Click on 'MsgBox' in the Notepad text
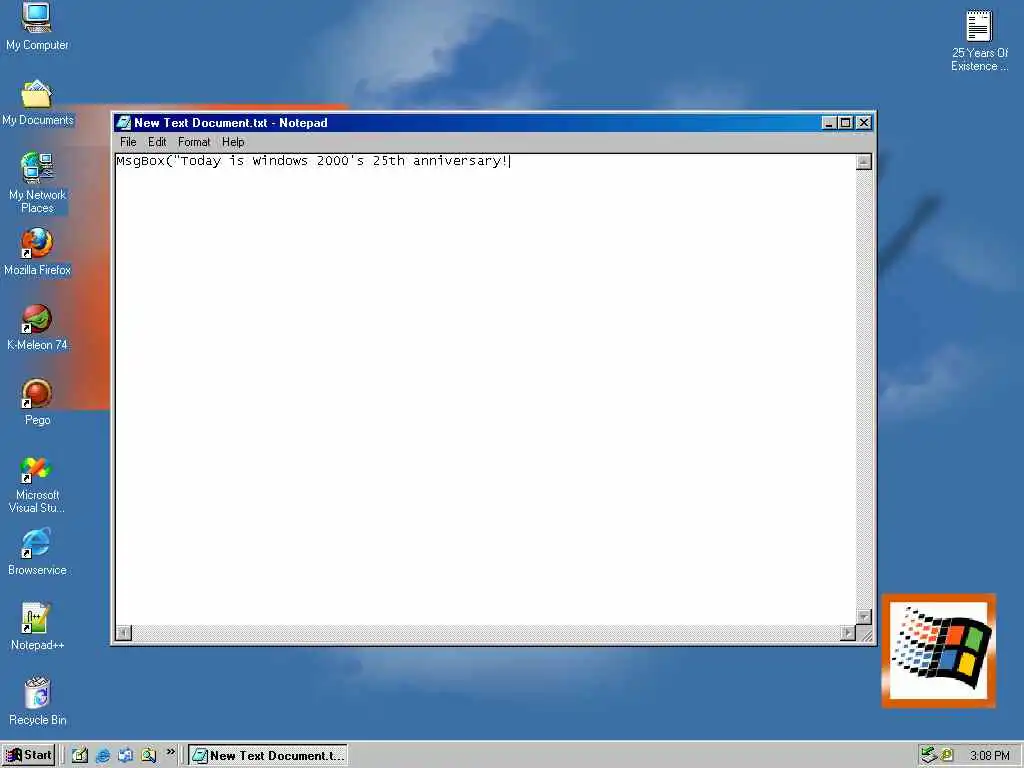This screenshot has height=768, width=1024. click(140, 161)
